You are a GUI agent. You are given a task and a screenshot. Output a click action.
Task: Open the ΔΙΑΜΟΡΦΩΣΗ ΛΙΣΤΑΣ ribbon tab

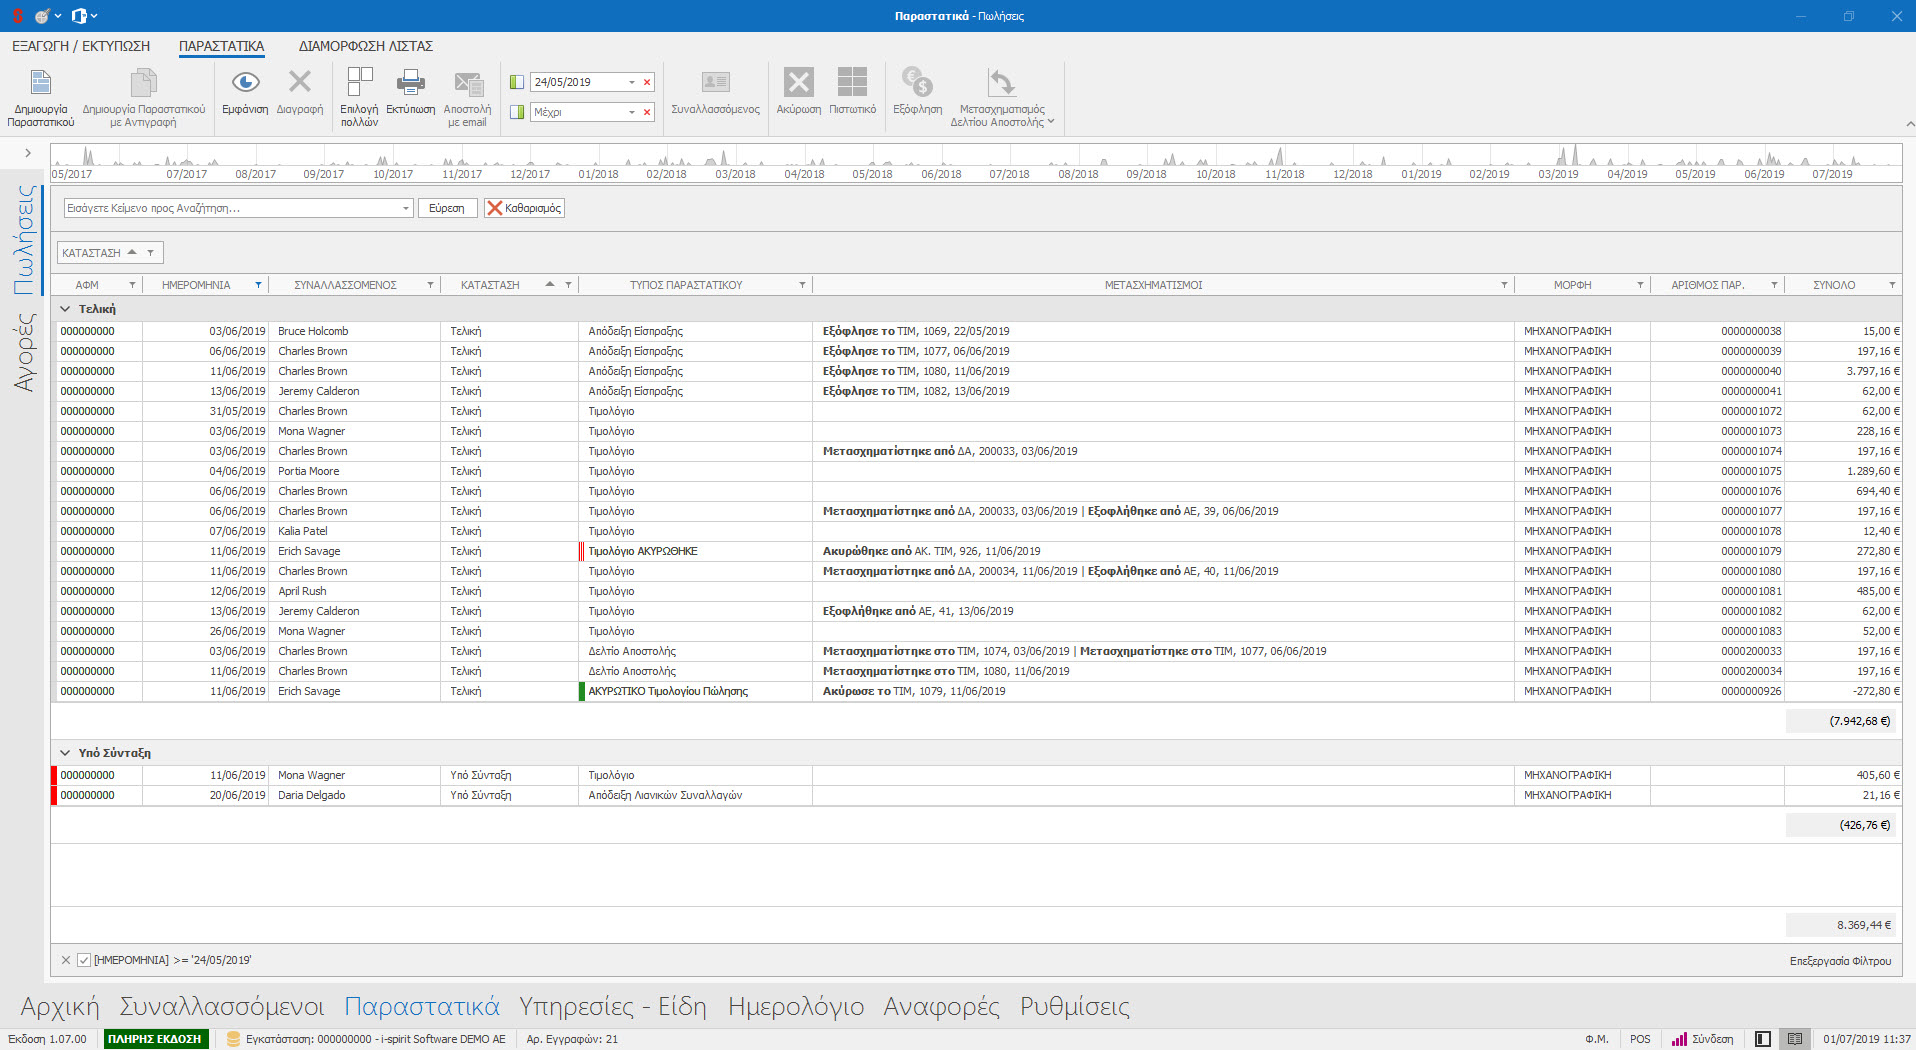(x=365, y=46)
